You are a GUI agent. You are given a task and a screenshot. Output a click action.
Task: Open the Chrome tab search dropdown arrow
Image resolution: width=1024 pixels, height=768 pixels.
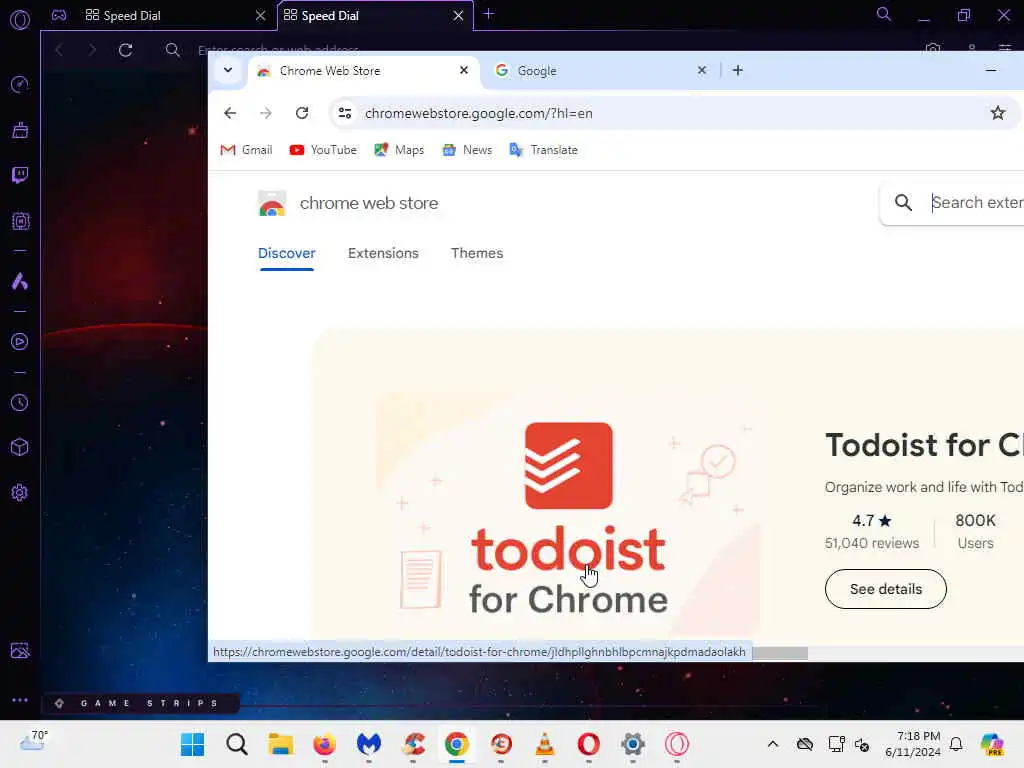(x=228, y=70)
